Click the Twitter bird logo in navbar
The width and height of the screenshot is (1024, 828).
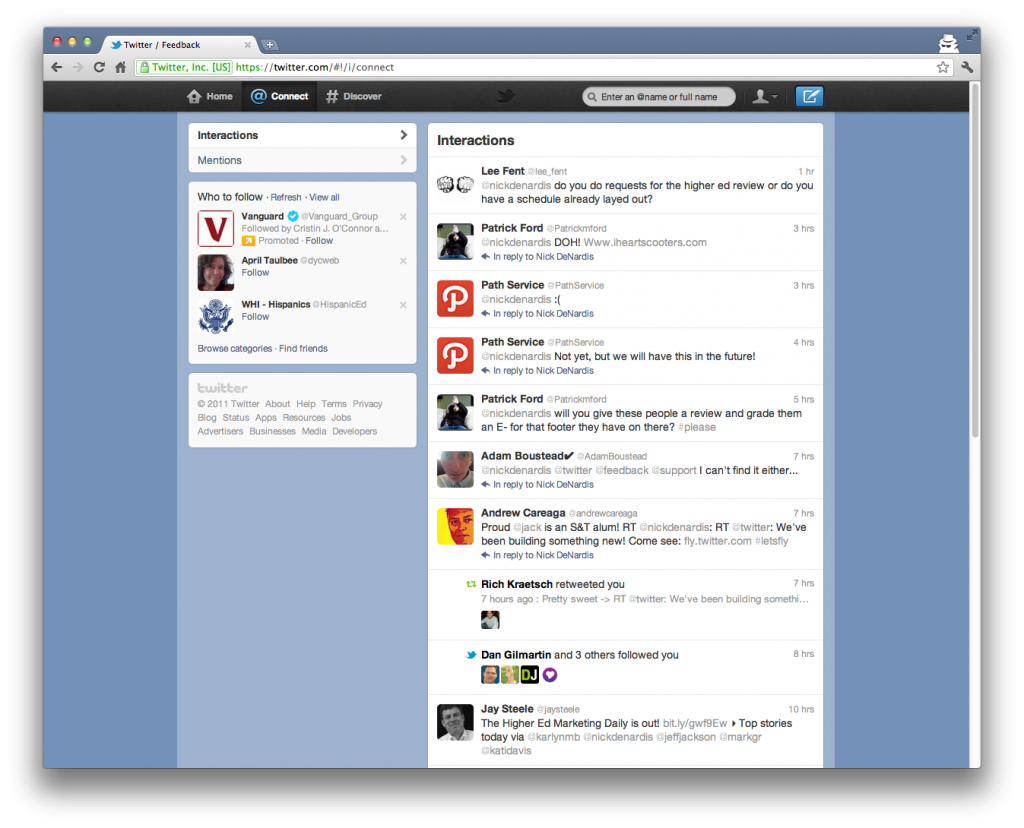[x=505, y=97]
